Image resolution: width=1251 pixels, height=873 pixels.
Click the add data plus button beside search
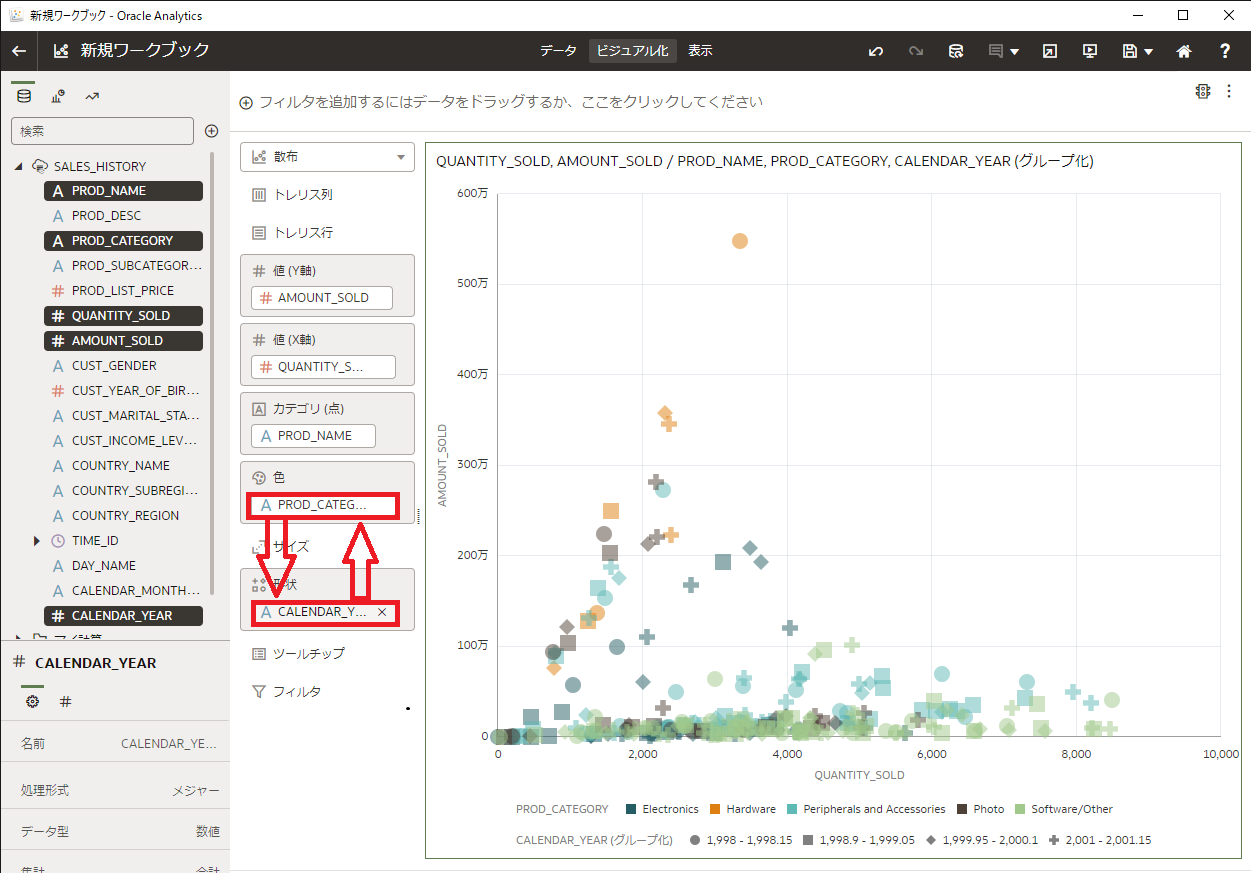211,131
